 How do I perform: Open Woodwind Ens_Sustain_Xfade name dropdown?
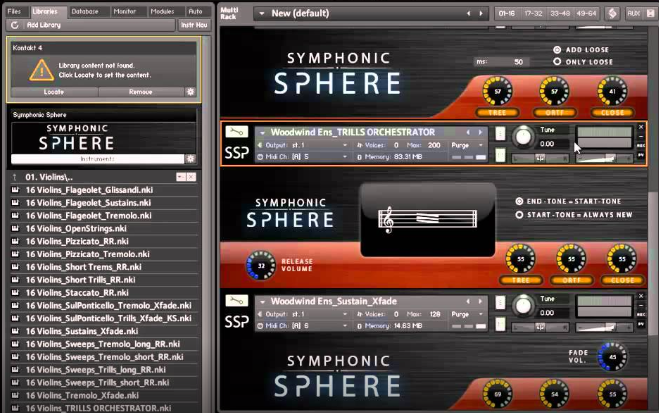pyautogui.click(x=262, y=301)
